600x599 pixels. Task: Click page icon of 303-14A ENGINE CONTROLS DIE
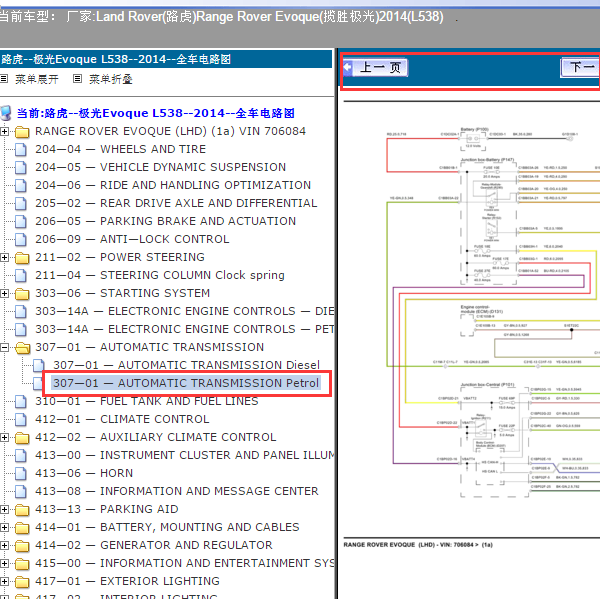[21, 311]
